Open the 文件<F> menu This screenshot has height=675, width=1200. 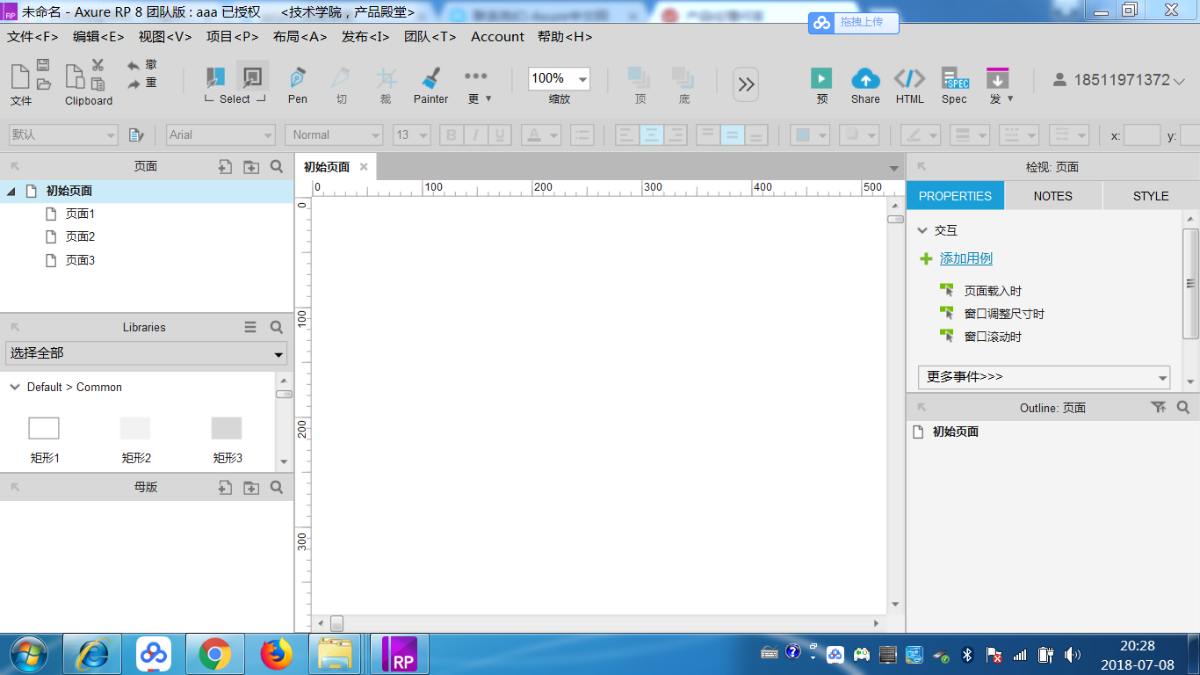(33, 37)
